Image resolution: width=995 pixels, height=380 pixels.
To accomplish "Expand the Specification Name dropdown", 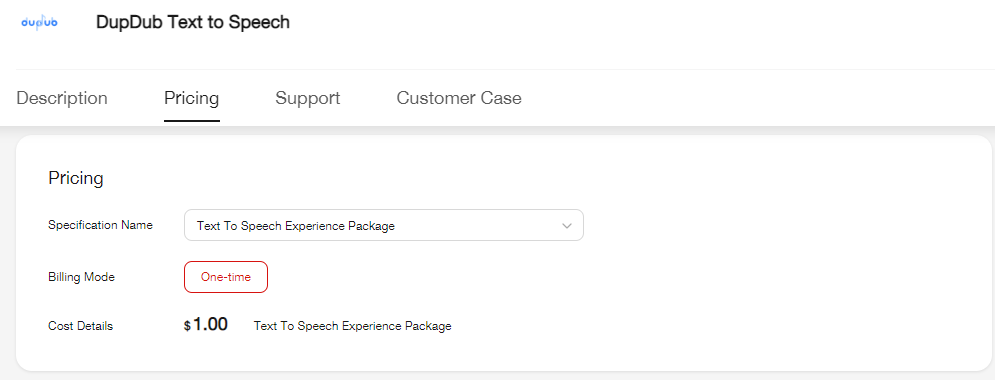I will tap(384, 225).
